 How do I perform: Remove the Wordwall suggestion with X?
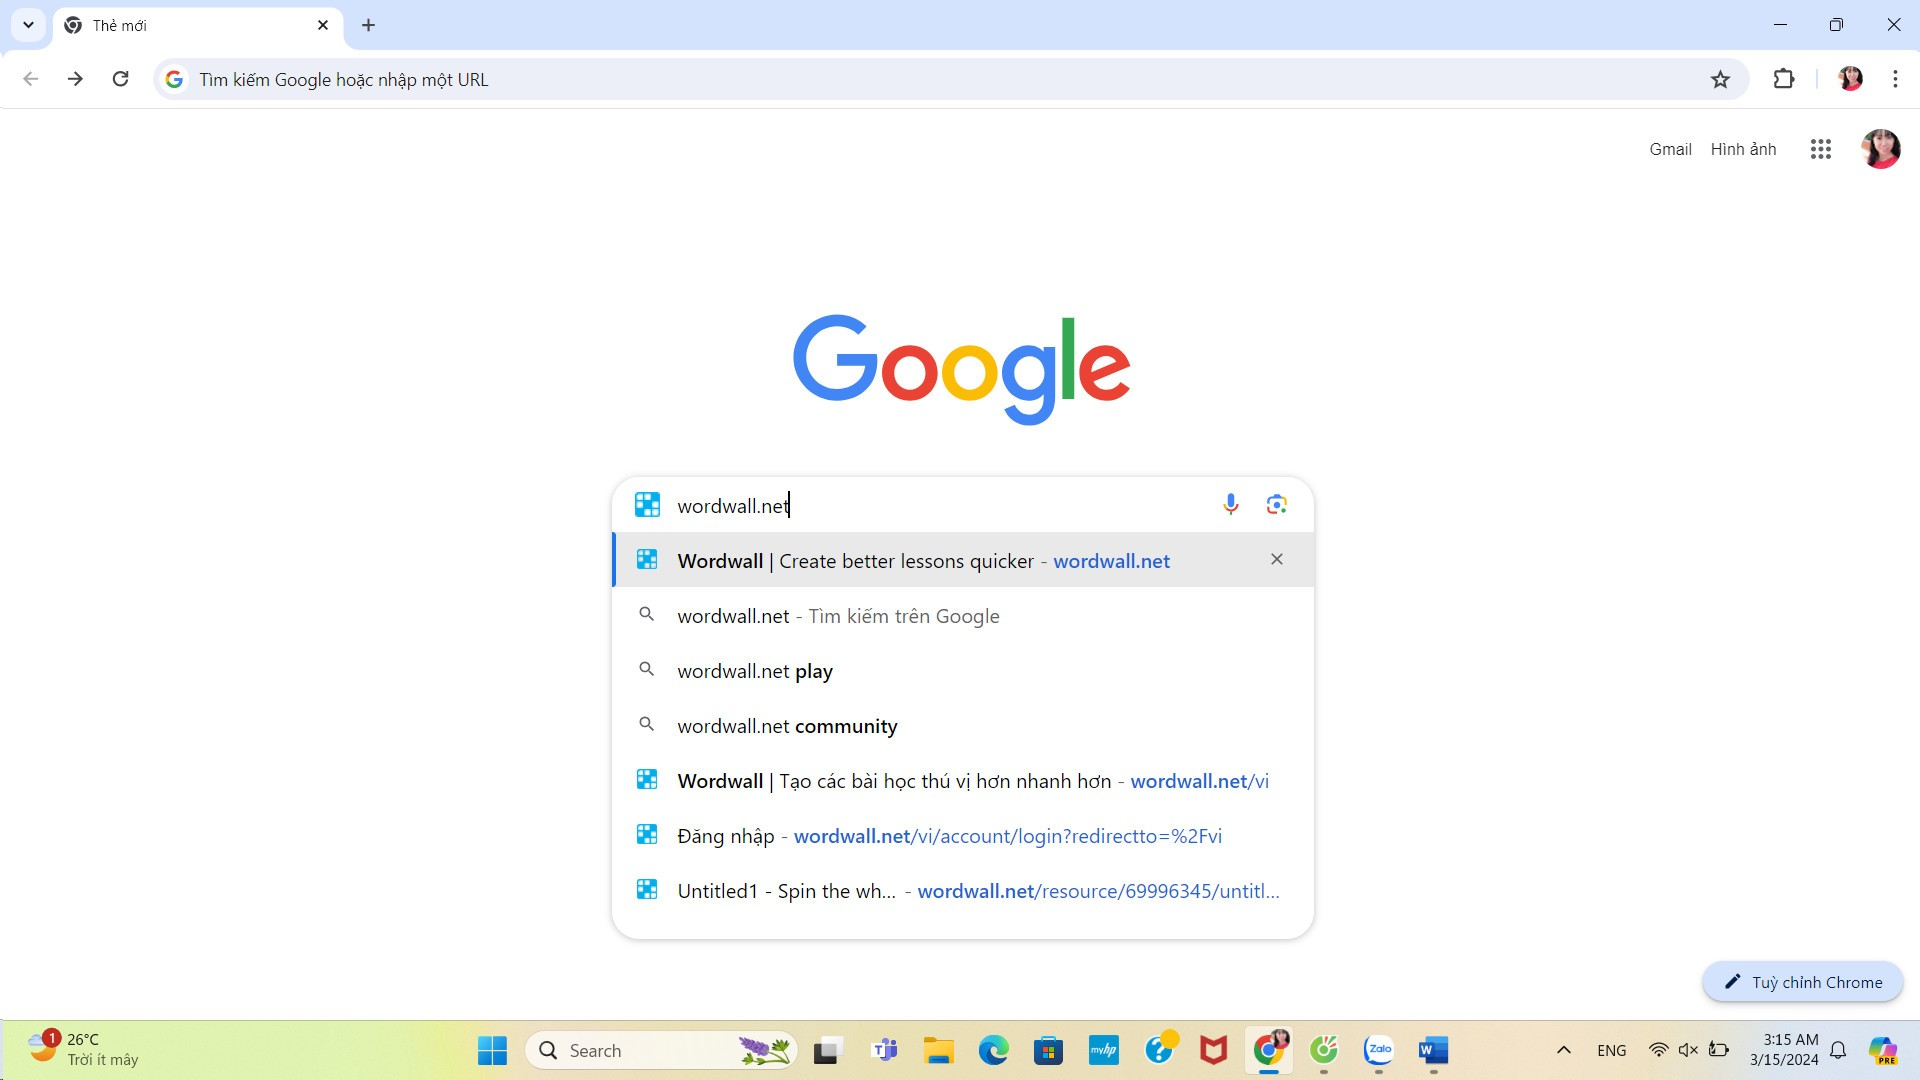coord(1276,559)
